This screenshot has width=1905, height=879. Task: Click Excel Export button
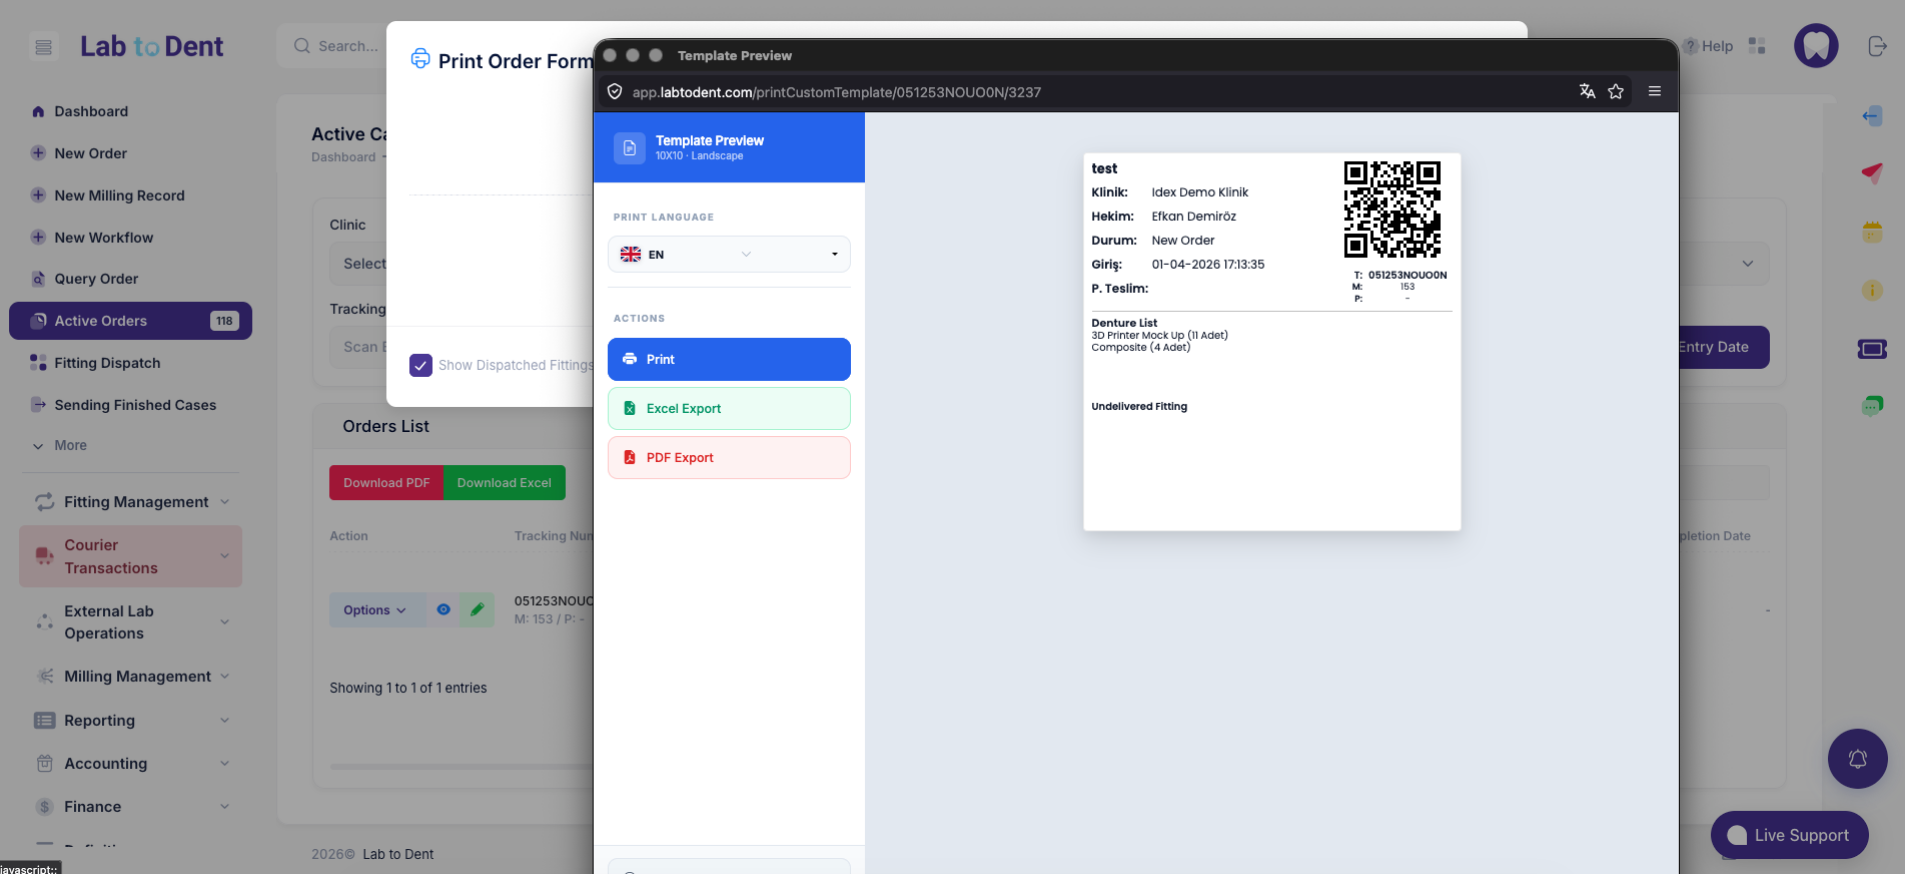coord(729,408)
